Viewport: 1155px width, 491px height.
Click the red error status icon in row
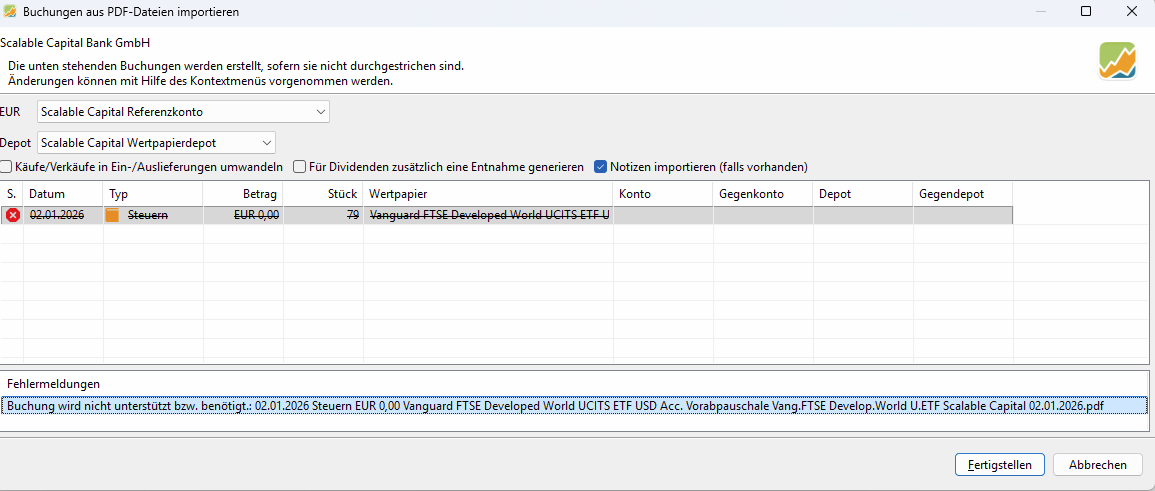(x=13, y=215)
